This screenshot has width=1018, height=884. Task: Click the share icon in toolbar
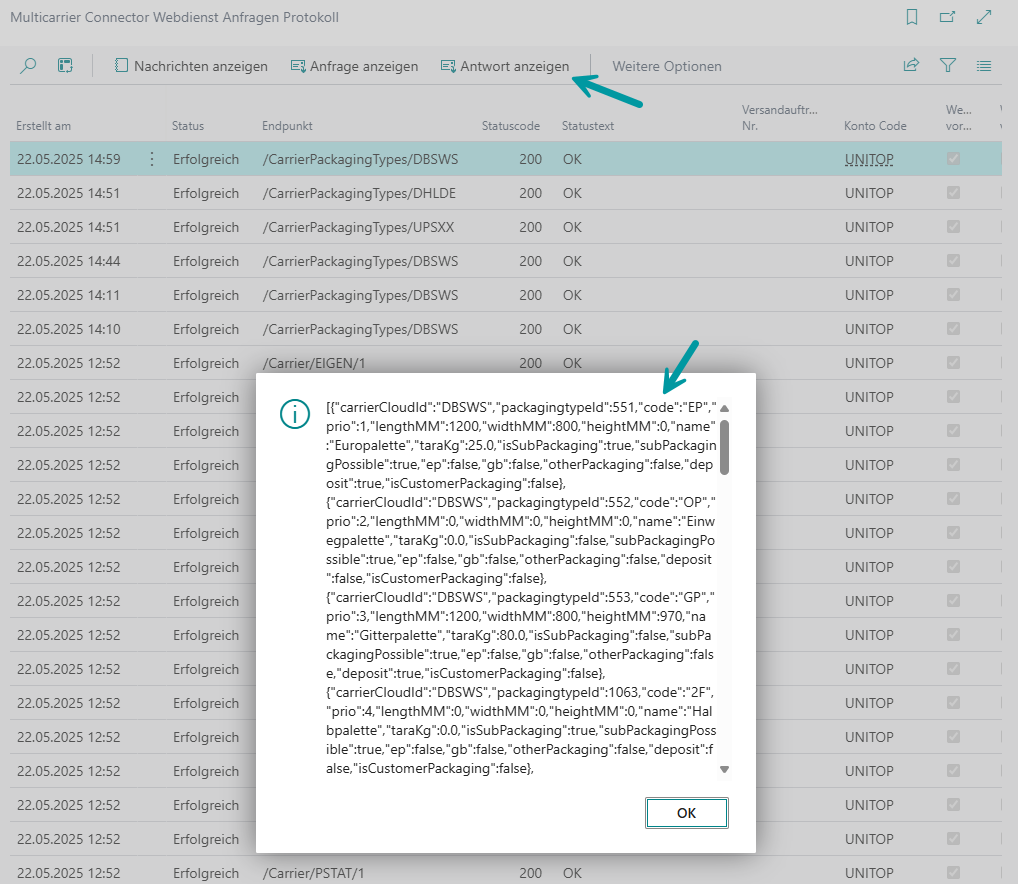(x=911, y=66)
